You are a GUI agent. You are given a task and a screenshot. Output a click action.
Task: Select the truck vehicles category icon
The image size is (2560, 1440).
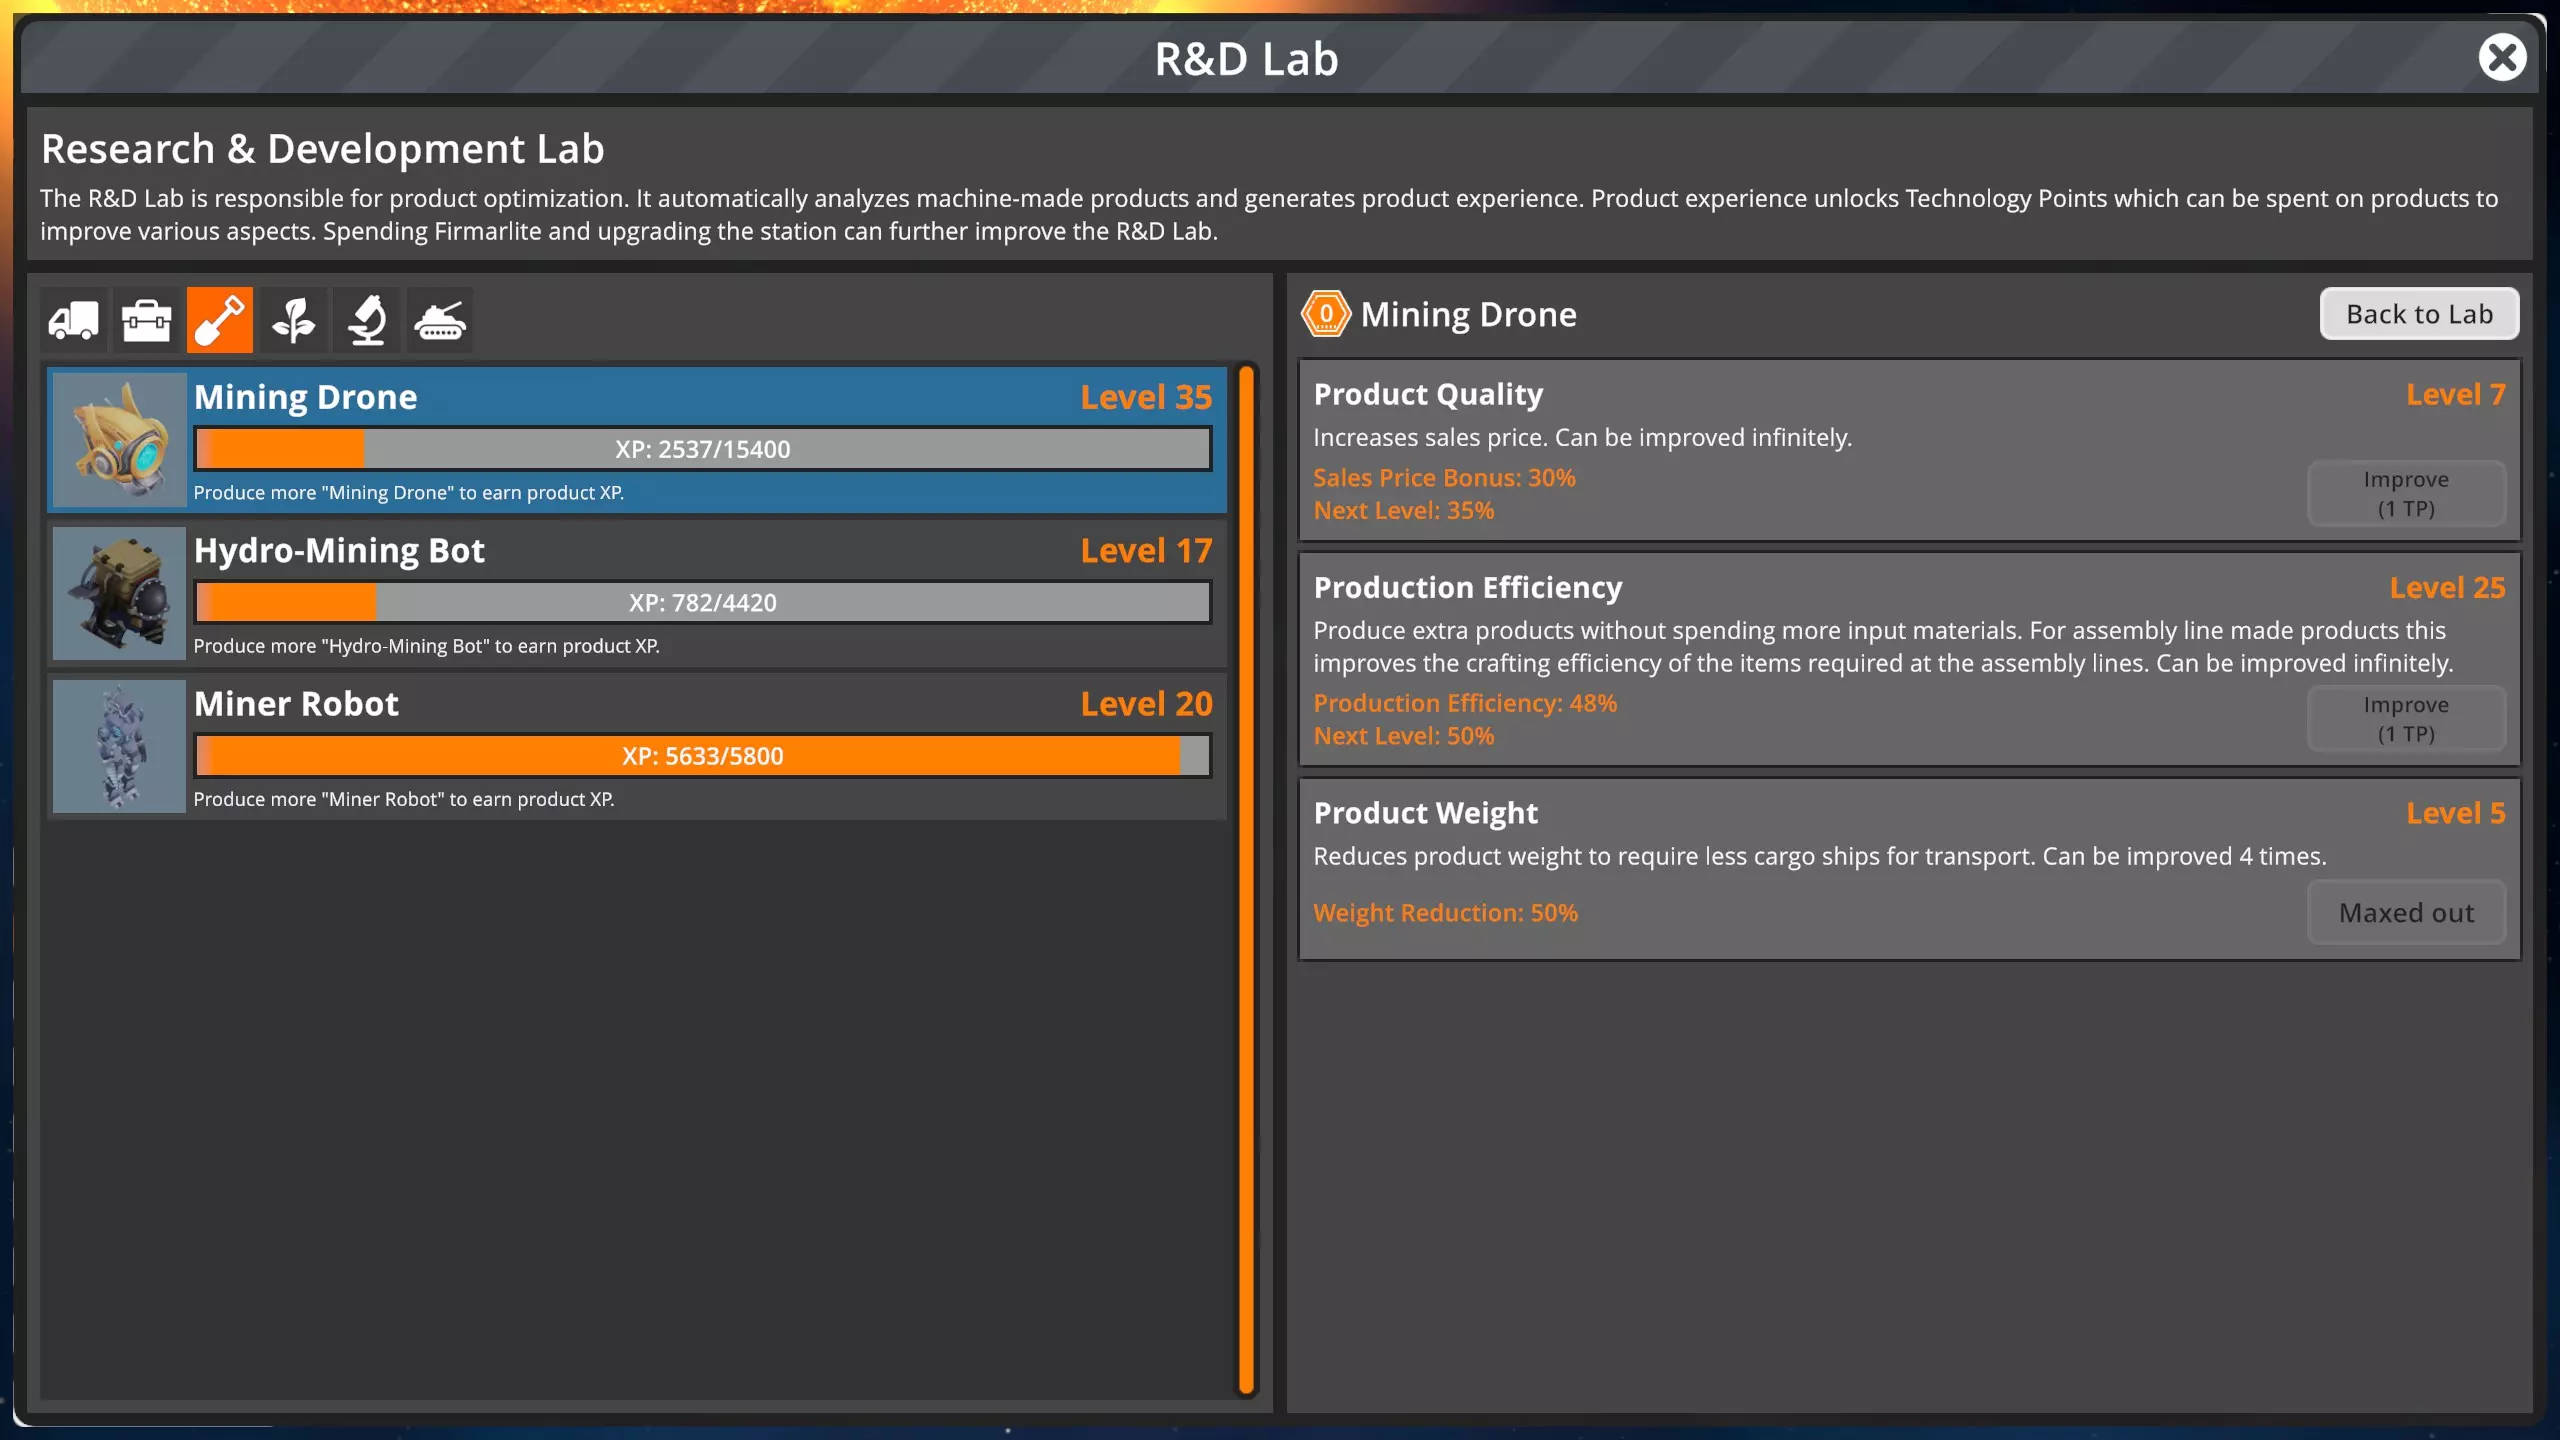[73, 320]
